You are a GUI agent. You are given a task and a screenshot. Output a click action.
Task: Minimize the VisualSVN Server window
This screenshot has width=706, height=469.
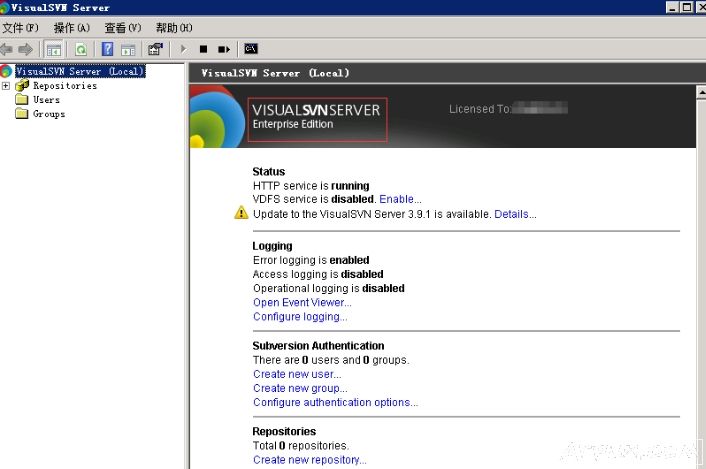(x=673, y=7)
